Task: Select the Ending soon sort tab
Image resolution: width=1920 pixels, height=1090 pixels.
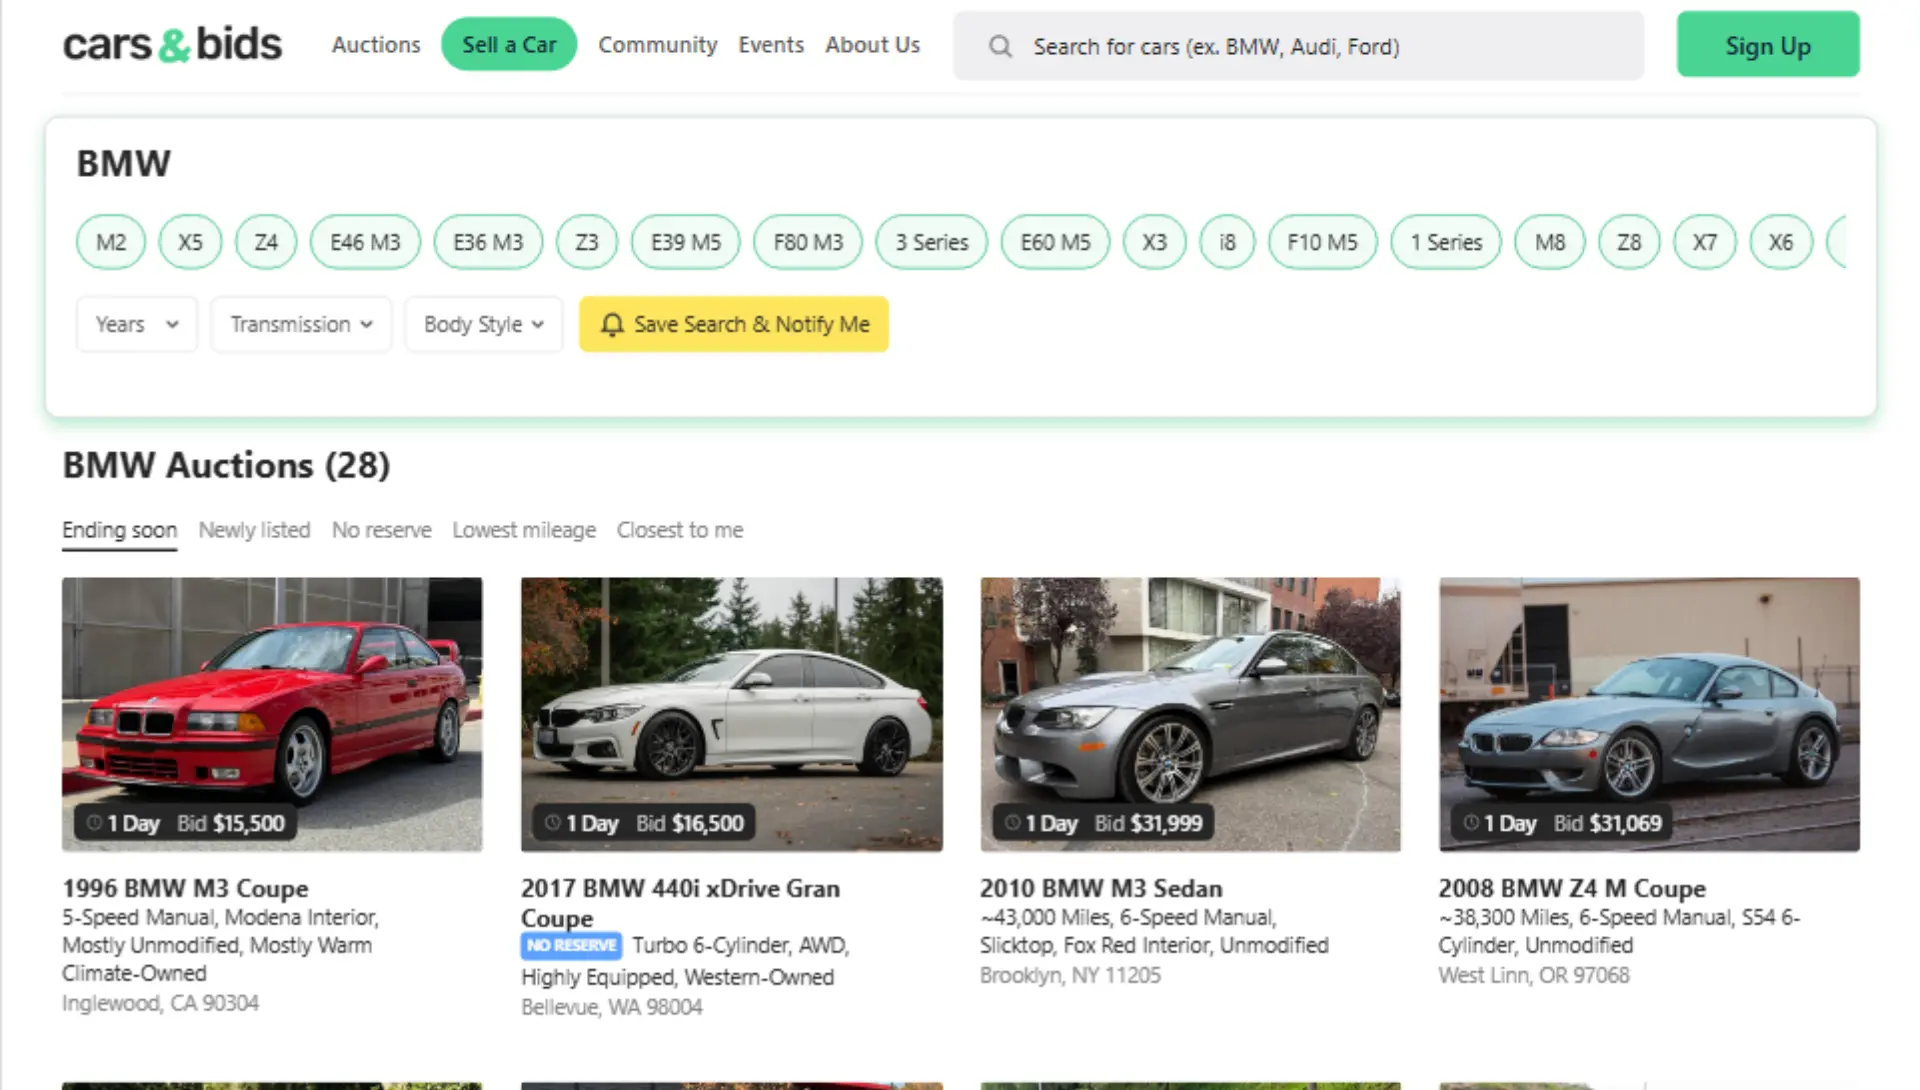Action: (119, 530)
